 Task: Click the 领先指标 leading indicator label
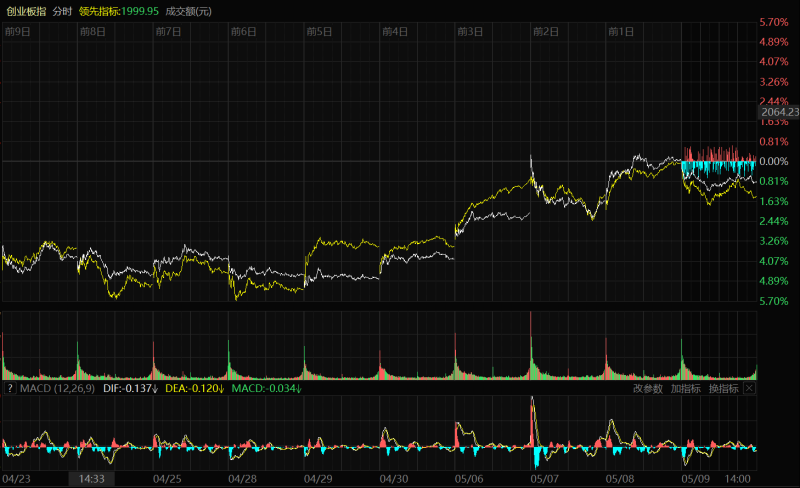(118, 10)
